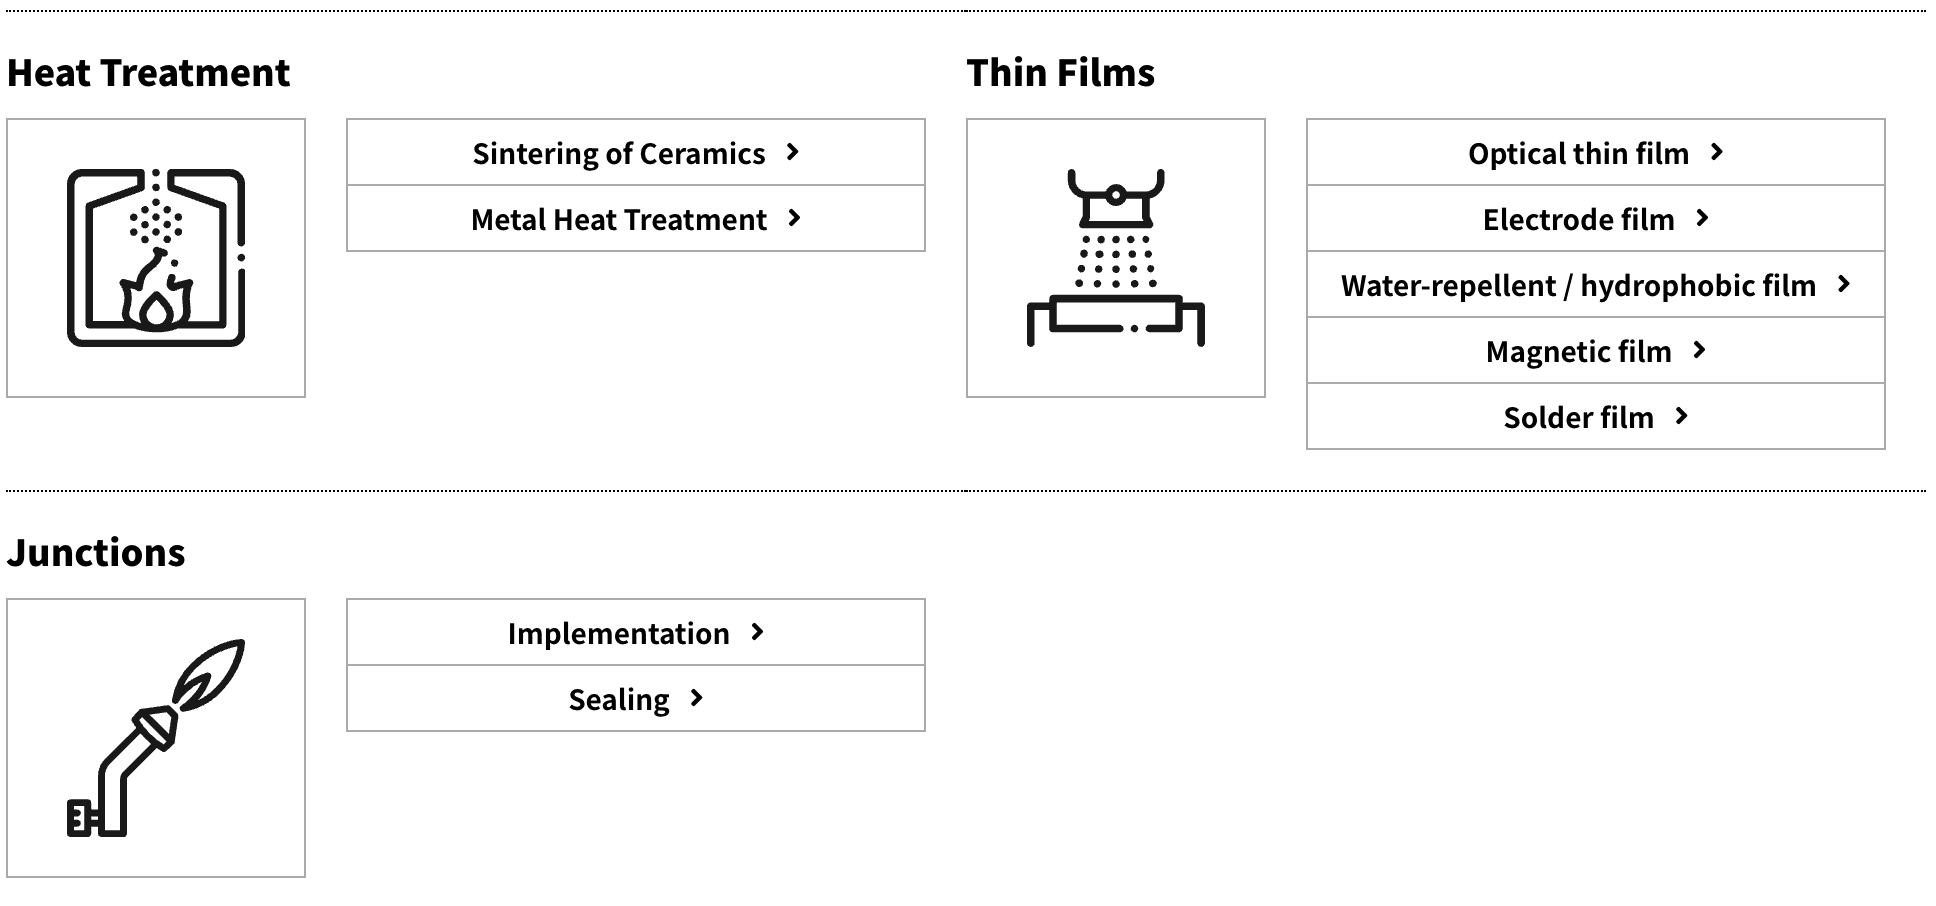Click the chevron next to Solder film
Image resolution: width=1936 pixels, height=906 pixels.
click(x=1682, y=416)
